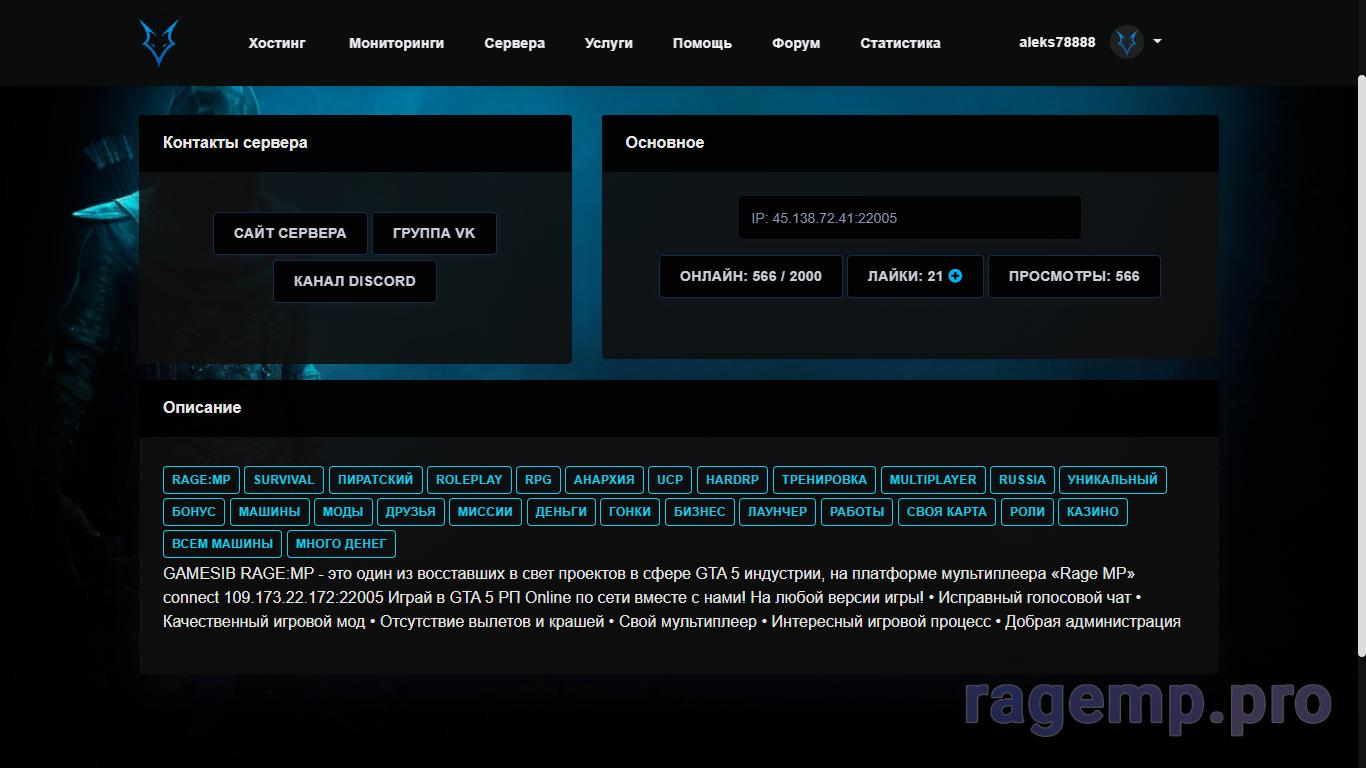Screen dimensions: 1366x768
Task: Select the RUSSIA tag
Action: click(1023, 480)
